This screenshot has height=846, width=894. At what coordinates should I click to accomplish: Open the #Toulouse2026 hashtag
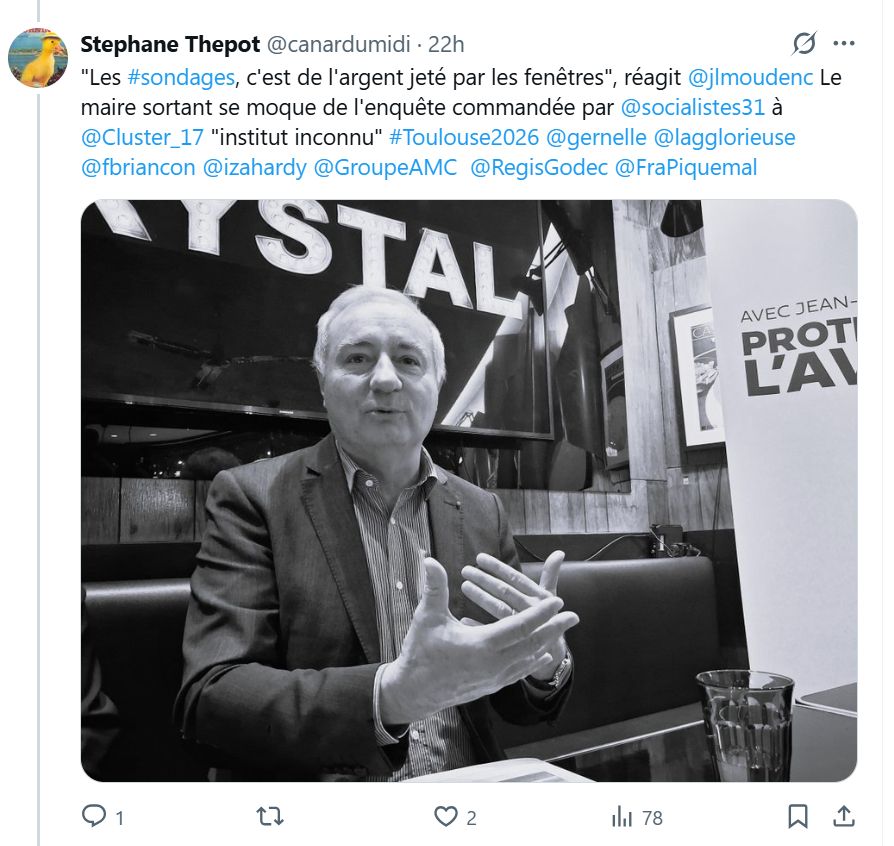464,137
